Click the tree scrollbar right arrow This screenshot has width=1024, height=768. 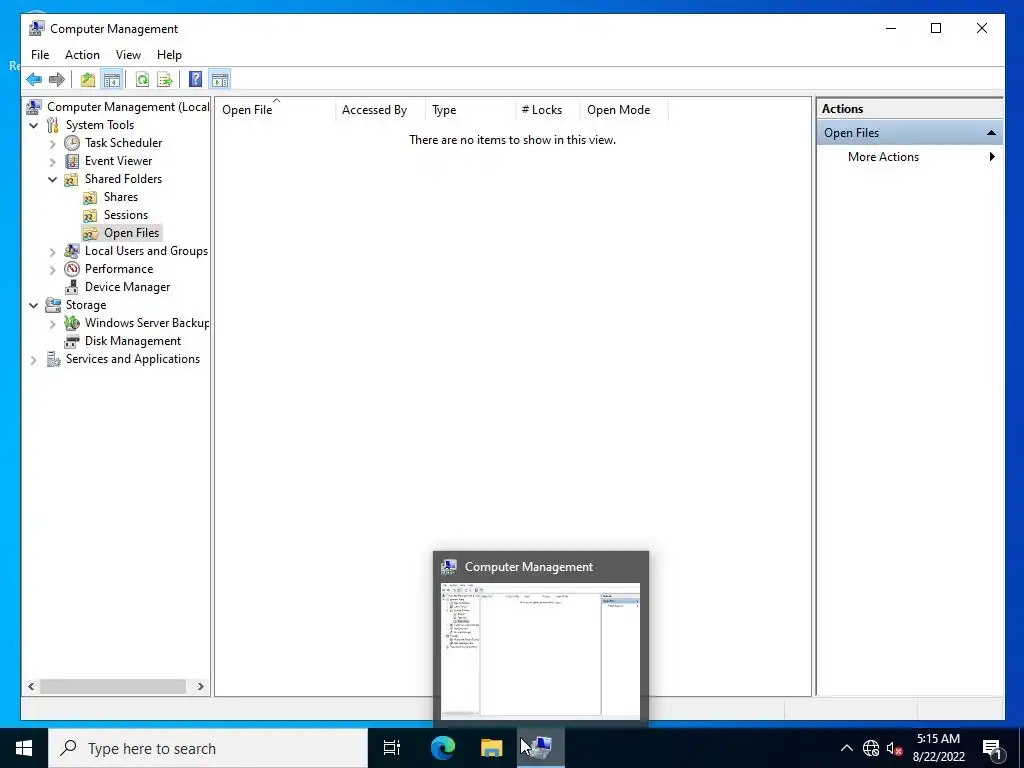200,686
